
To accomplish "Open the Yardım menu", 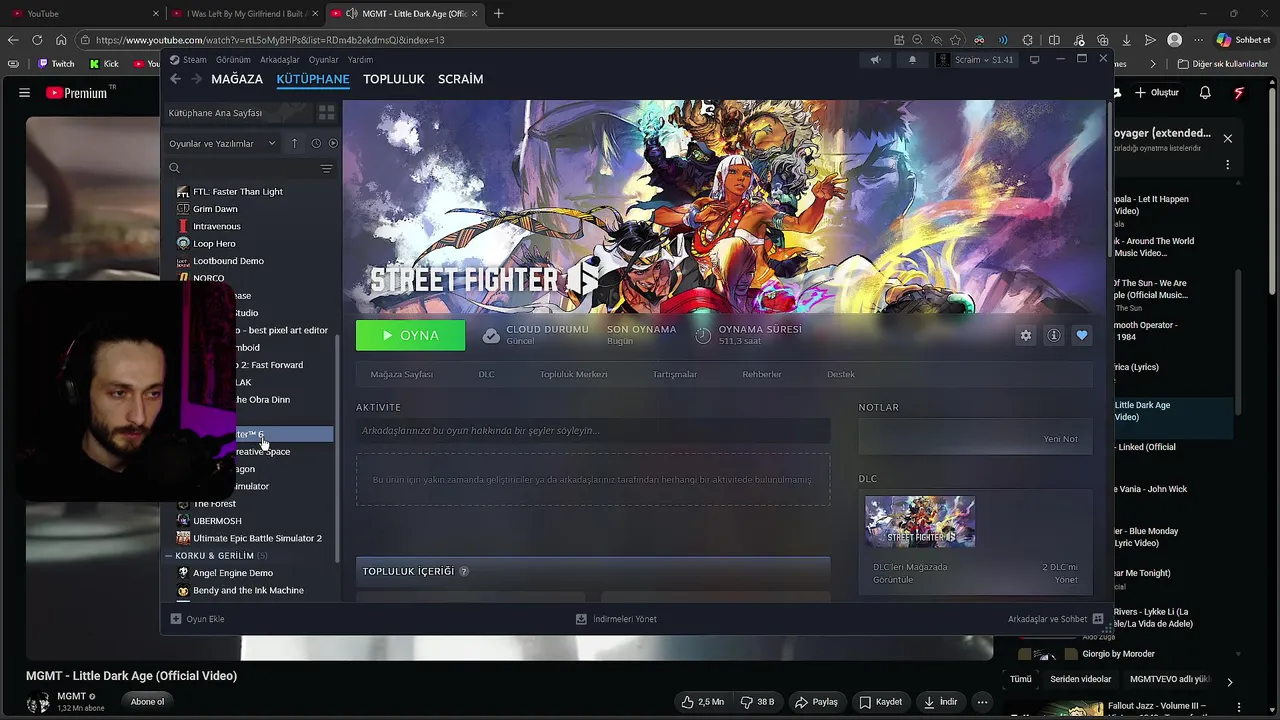I will [360, 60].
